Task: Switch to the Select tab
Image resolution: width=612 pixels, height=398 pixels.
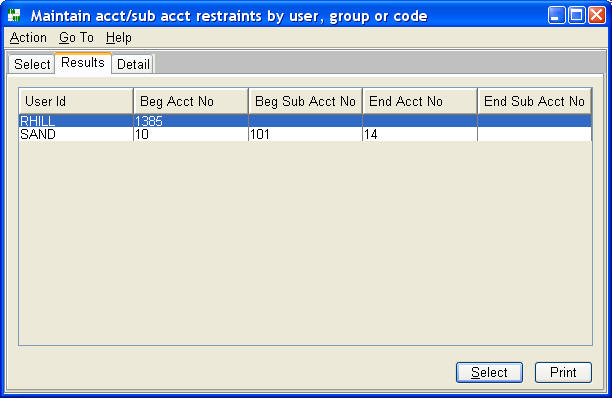Action: click(32, 64)
